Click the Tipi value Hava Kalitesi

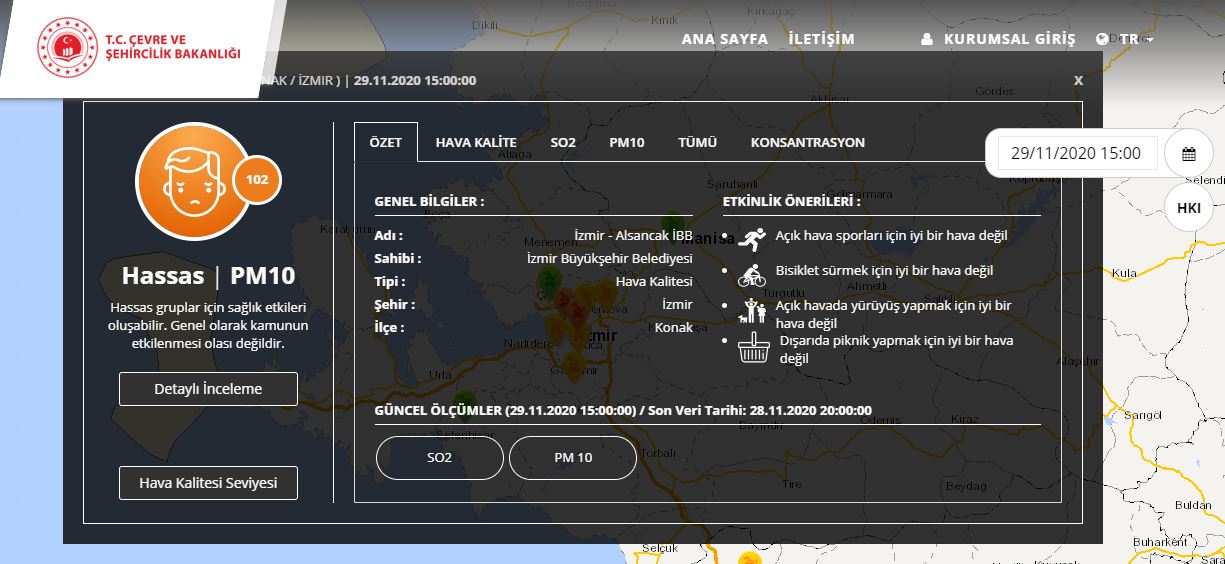coord(654,281)
